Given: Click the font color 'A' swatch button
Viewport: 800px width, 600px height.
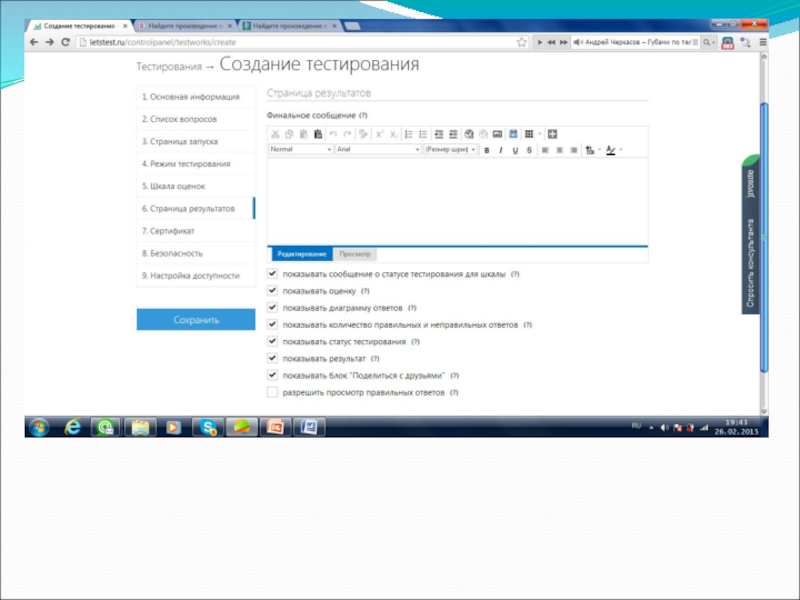Looking at the screenshot, I should [x=611, y=150].
